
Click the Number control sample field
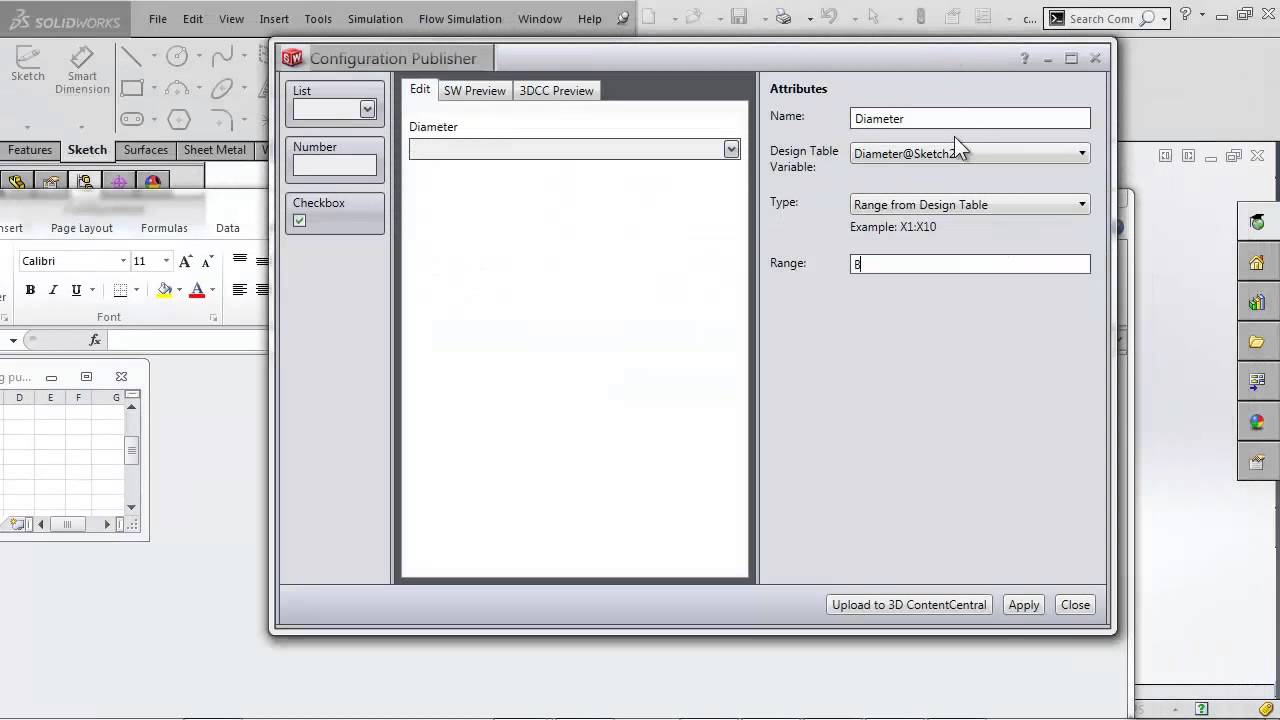tap(335, 165)
